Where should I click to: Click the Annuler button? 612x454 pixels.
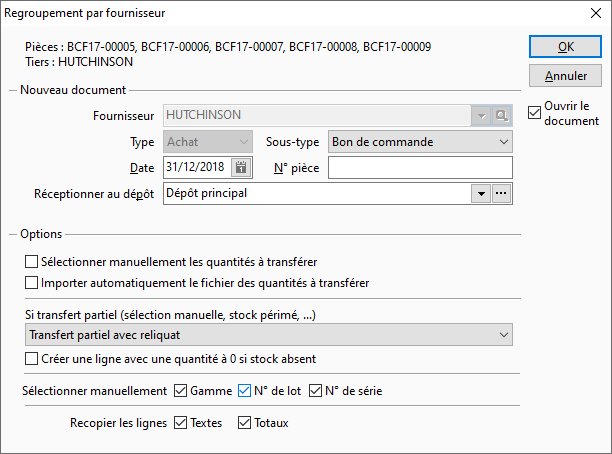(x=565, y=76)
